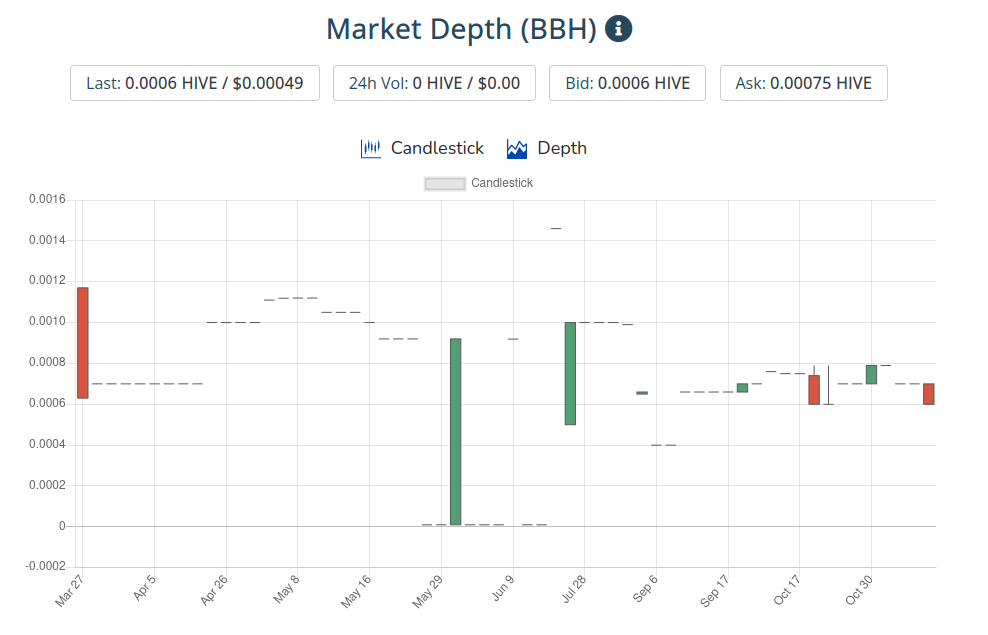The height and width of the screenshot is (635, 988).
Task: Click the Market Depth (BBH) heading
Action: coord(461,30)
